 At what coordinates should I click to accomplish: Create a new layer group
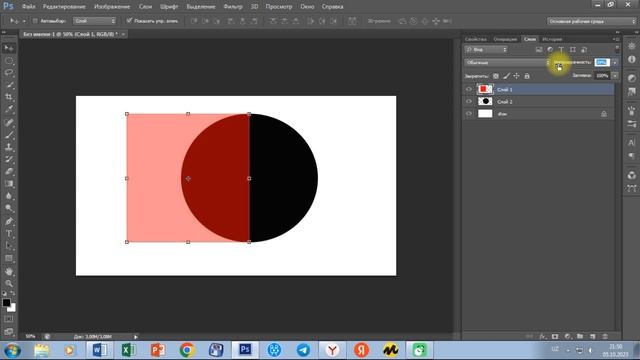(x=580, y=336)
